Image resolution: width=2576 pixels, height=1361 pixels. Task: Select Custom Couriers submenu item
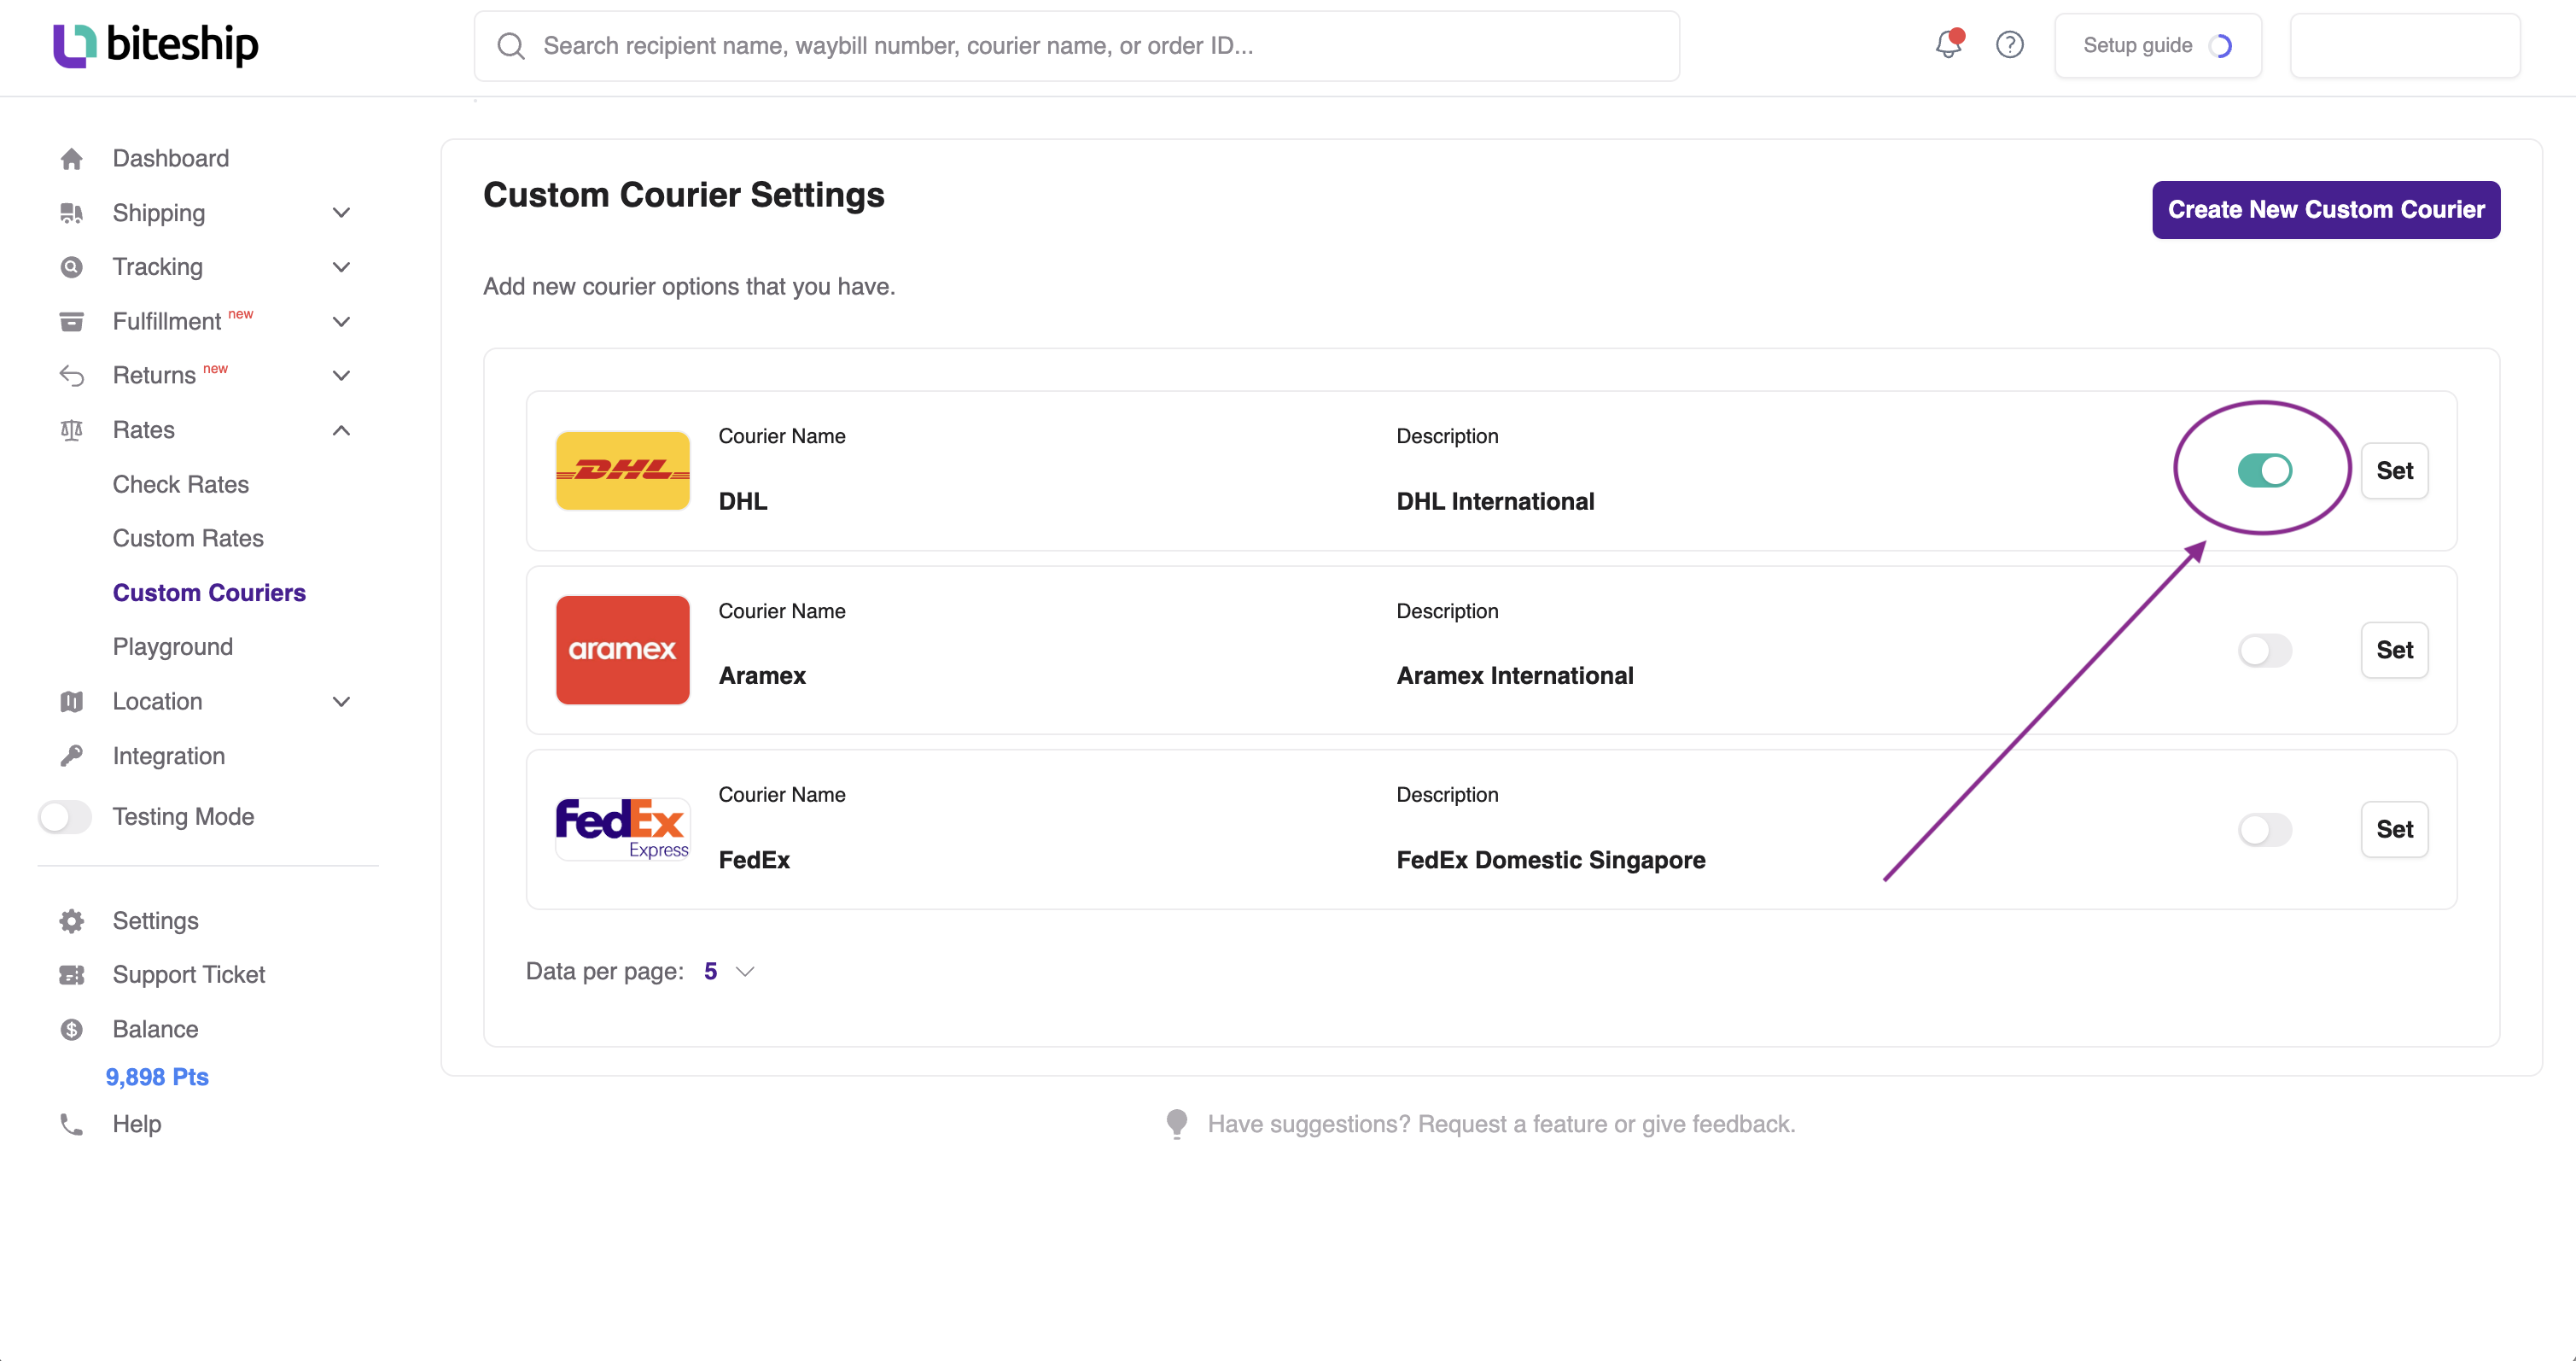209,593
